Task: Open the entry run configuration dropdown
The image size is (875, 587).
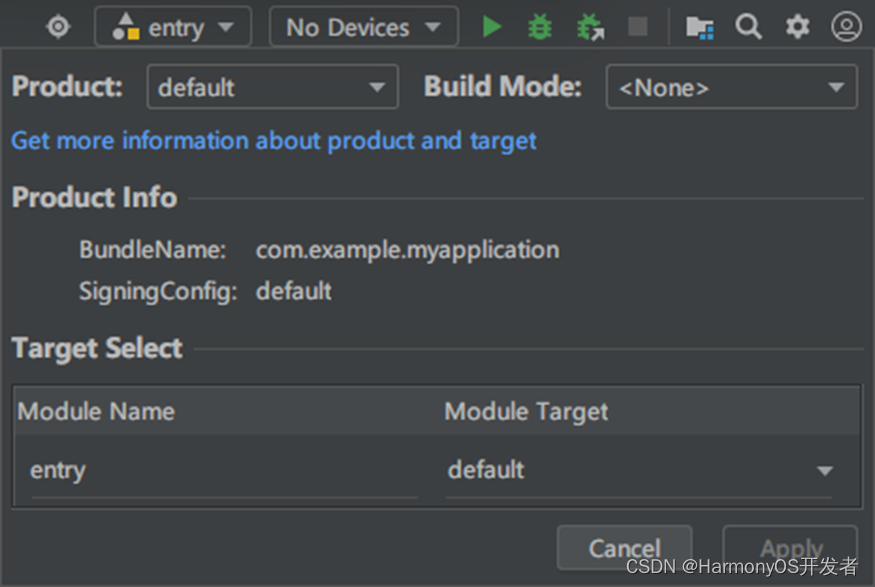Action: coord(174,27)
